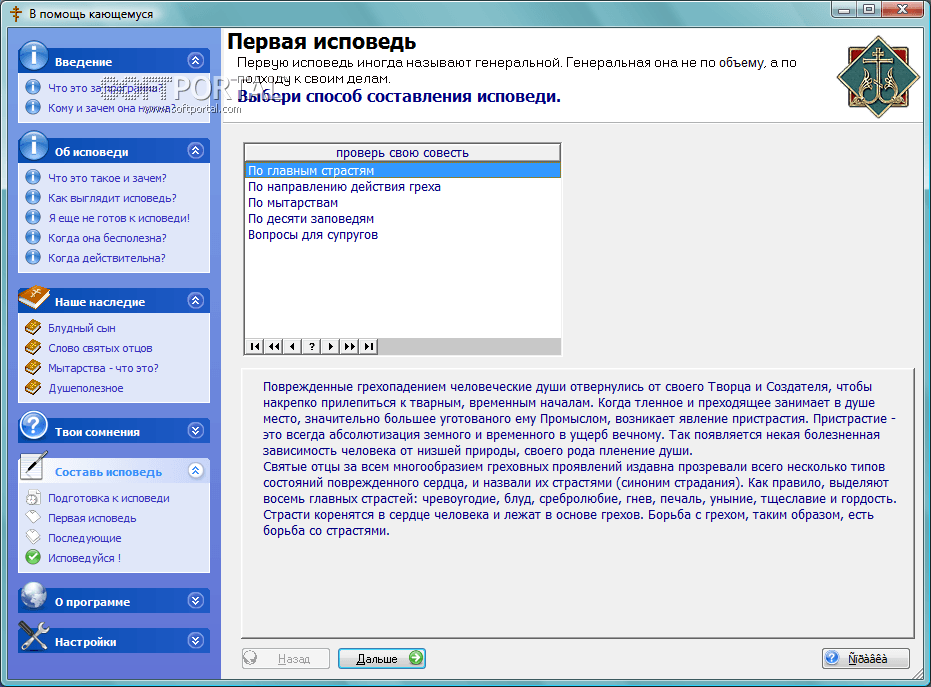This screenshot has height=687, width=931.
Task: Click info icon beside Что это такое и зачем
Action: pos(33,178)
